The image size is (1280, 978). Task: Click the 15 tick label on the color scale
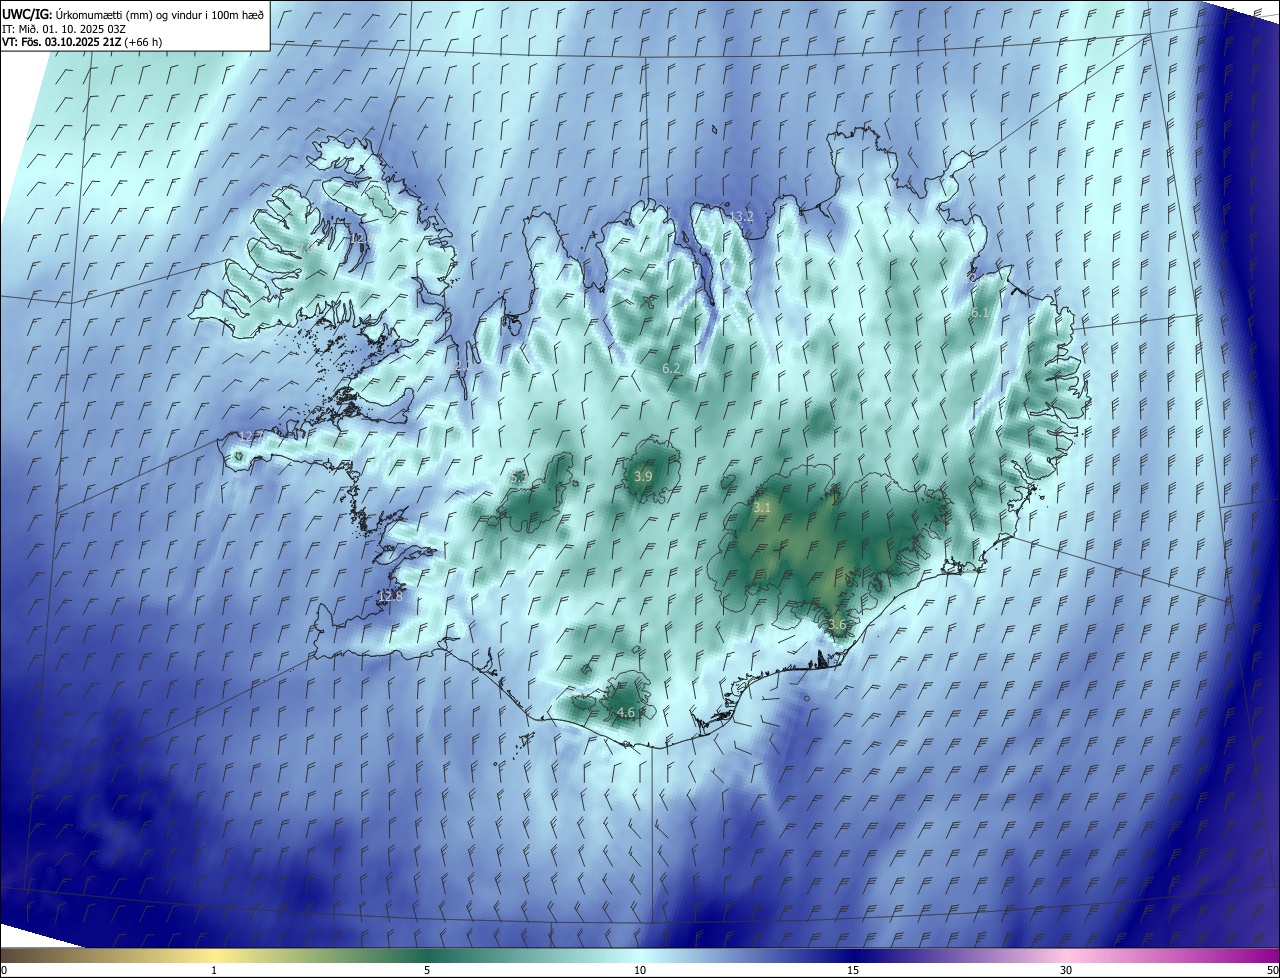click(x=853, y=970)
